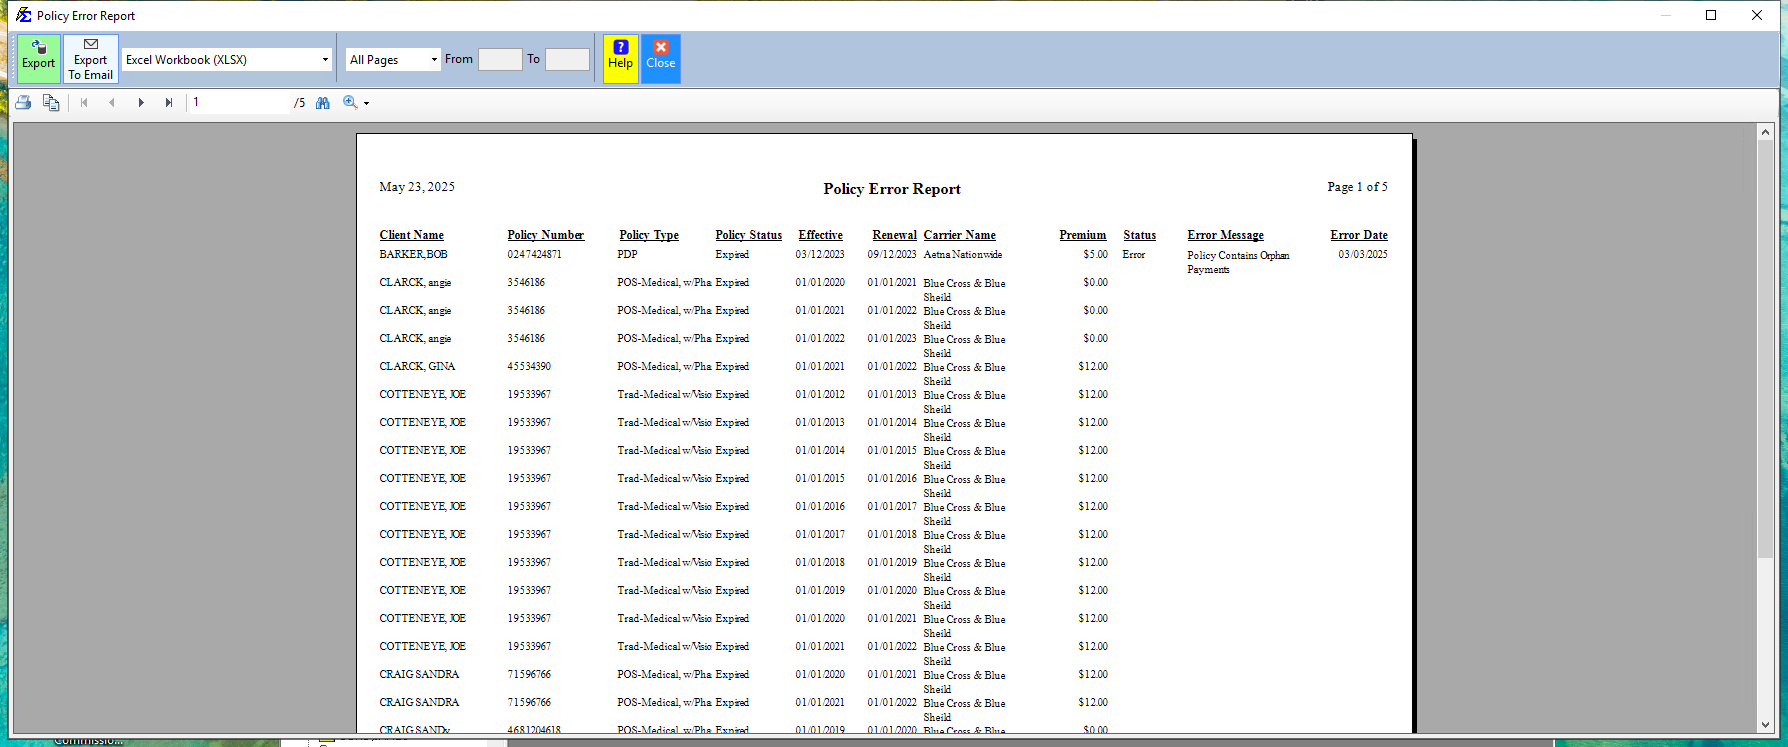Click the total pages /5 label
1788x747 pixels.
pyautogui.click(x=299, y=103)
